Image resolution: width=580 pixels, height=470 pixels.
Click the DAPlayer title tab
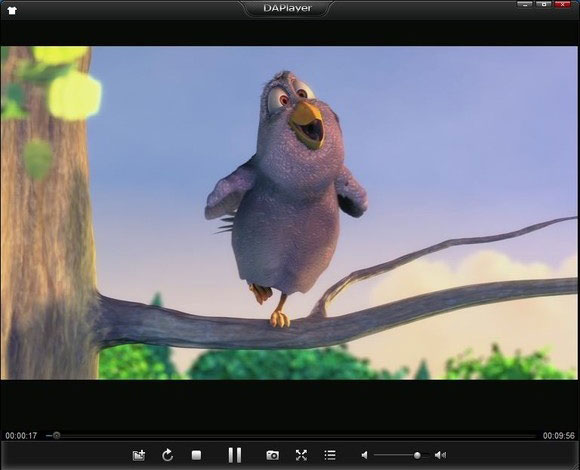[x=287, y=8]
